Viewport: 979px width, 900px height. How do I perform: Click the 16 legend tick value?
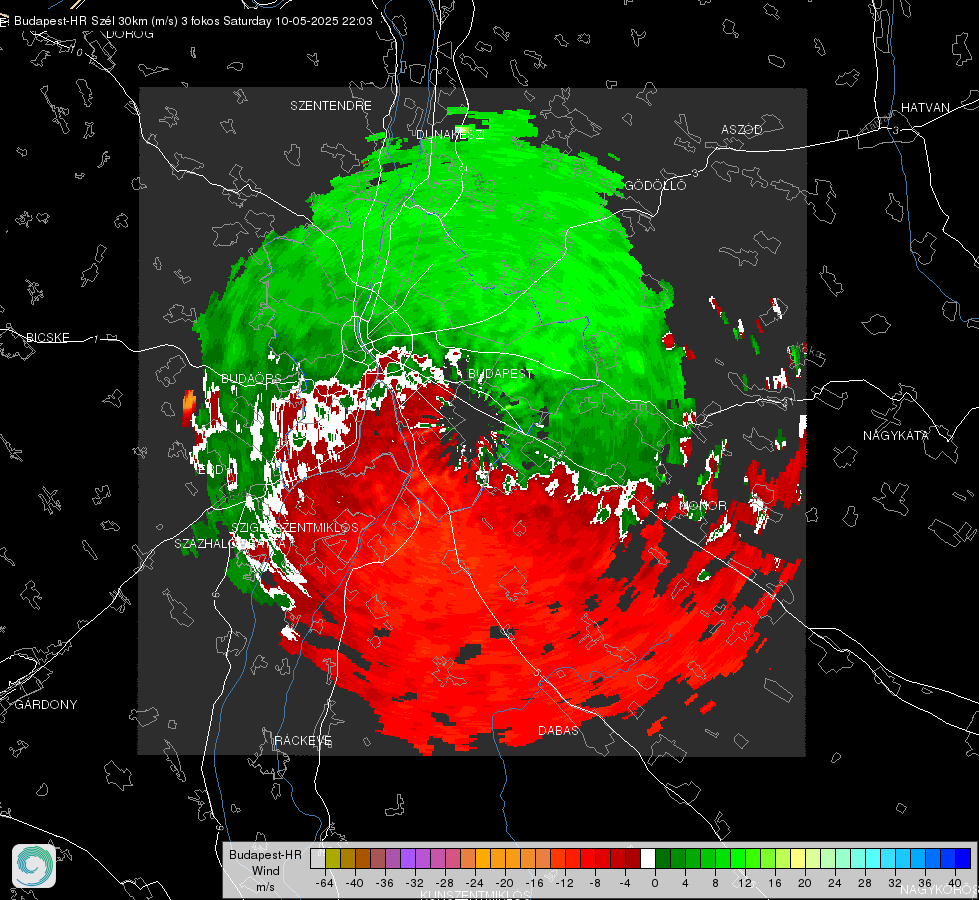775,883
